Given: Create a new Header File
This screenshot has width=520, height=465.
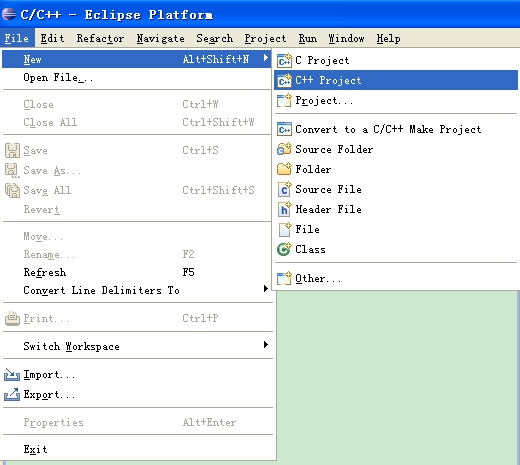Looking at the screenshot, I should 396,209.
